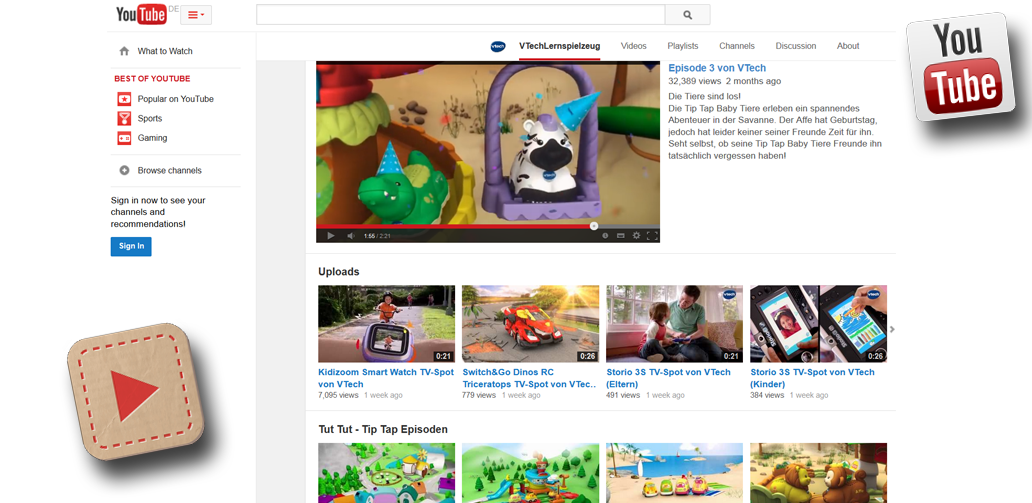Open the player settings gear
The width and height of the screenshot is (1032, 503).
pyautogui.click(x=636, y=236)
